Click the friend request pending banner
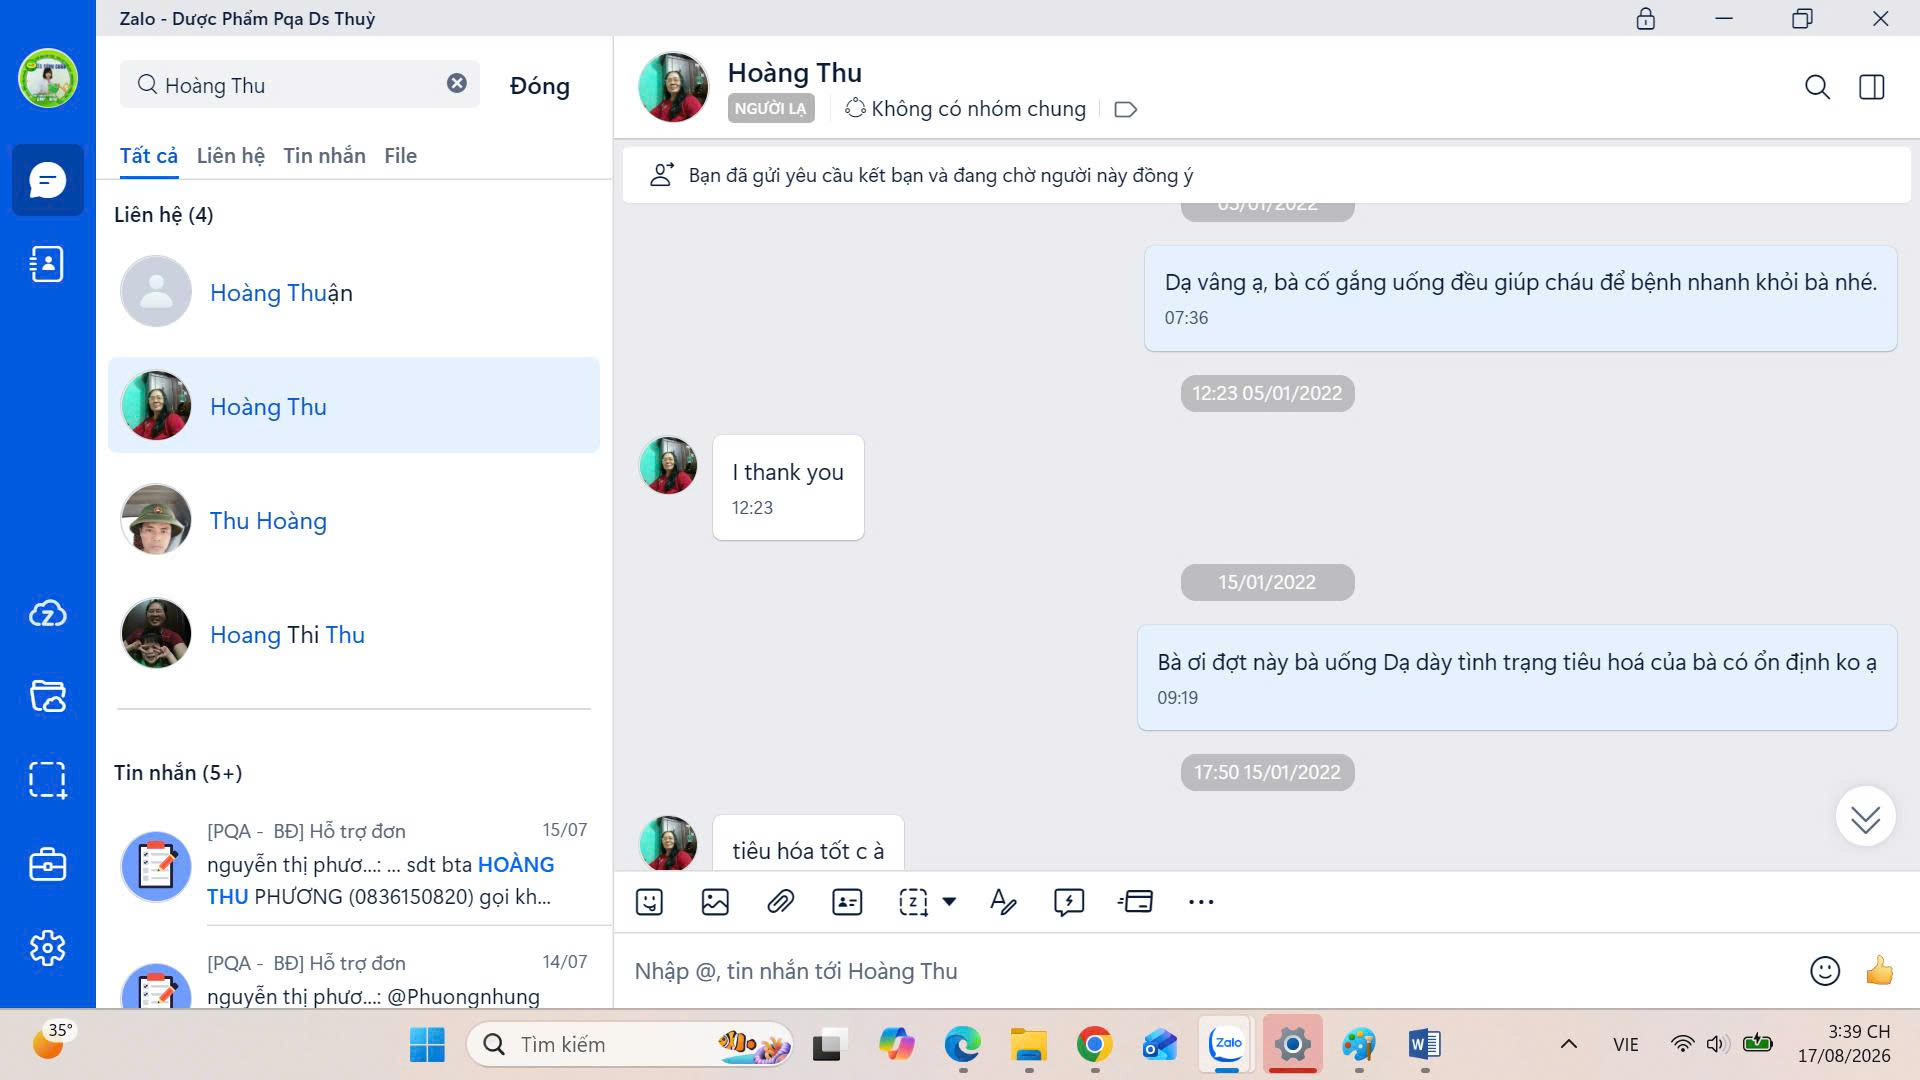Screen dimensions: 1920x1080 click(1266, 175)
